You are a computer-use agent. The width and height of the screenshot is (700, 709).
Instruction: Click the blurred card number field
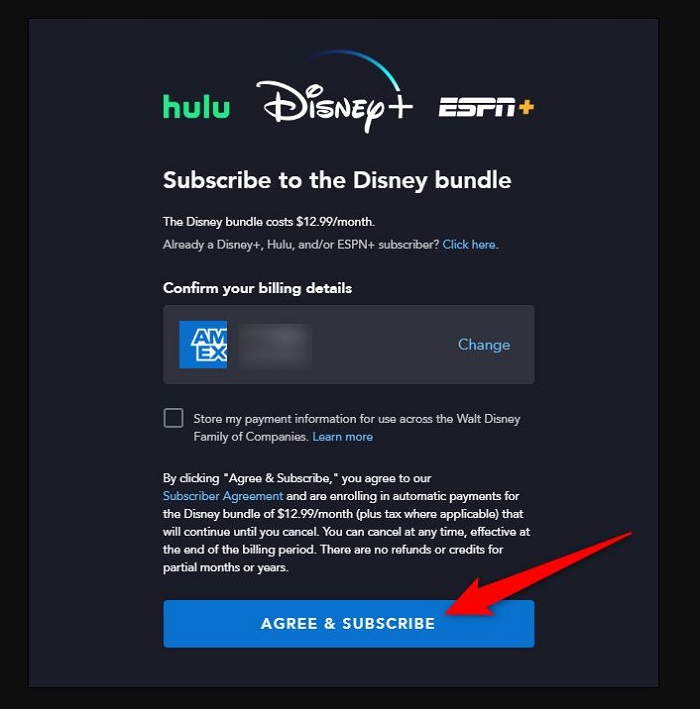pyautogui.click(x=275, y=345)
